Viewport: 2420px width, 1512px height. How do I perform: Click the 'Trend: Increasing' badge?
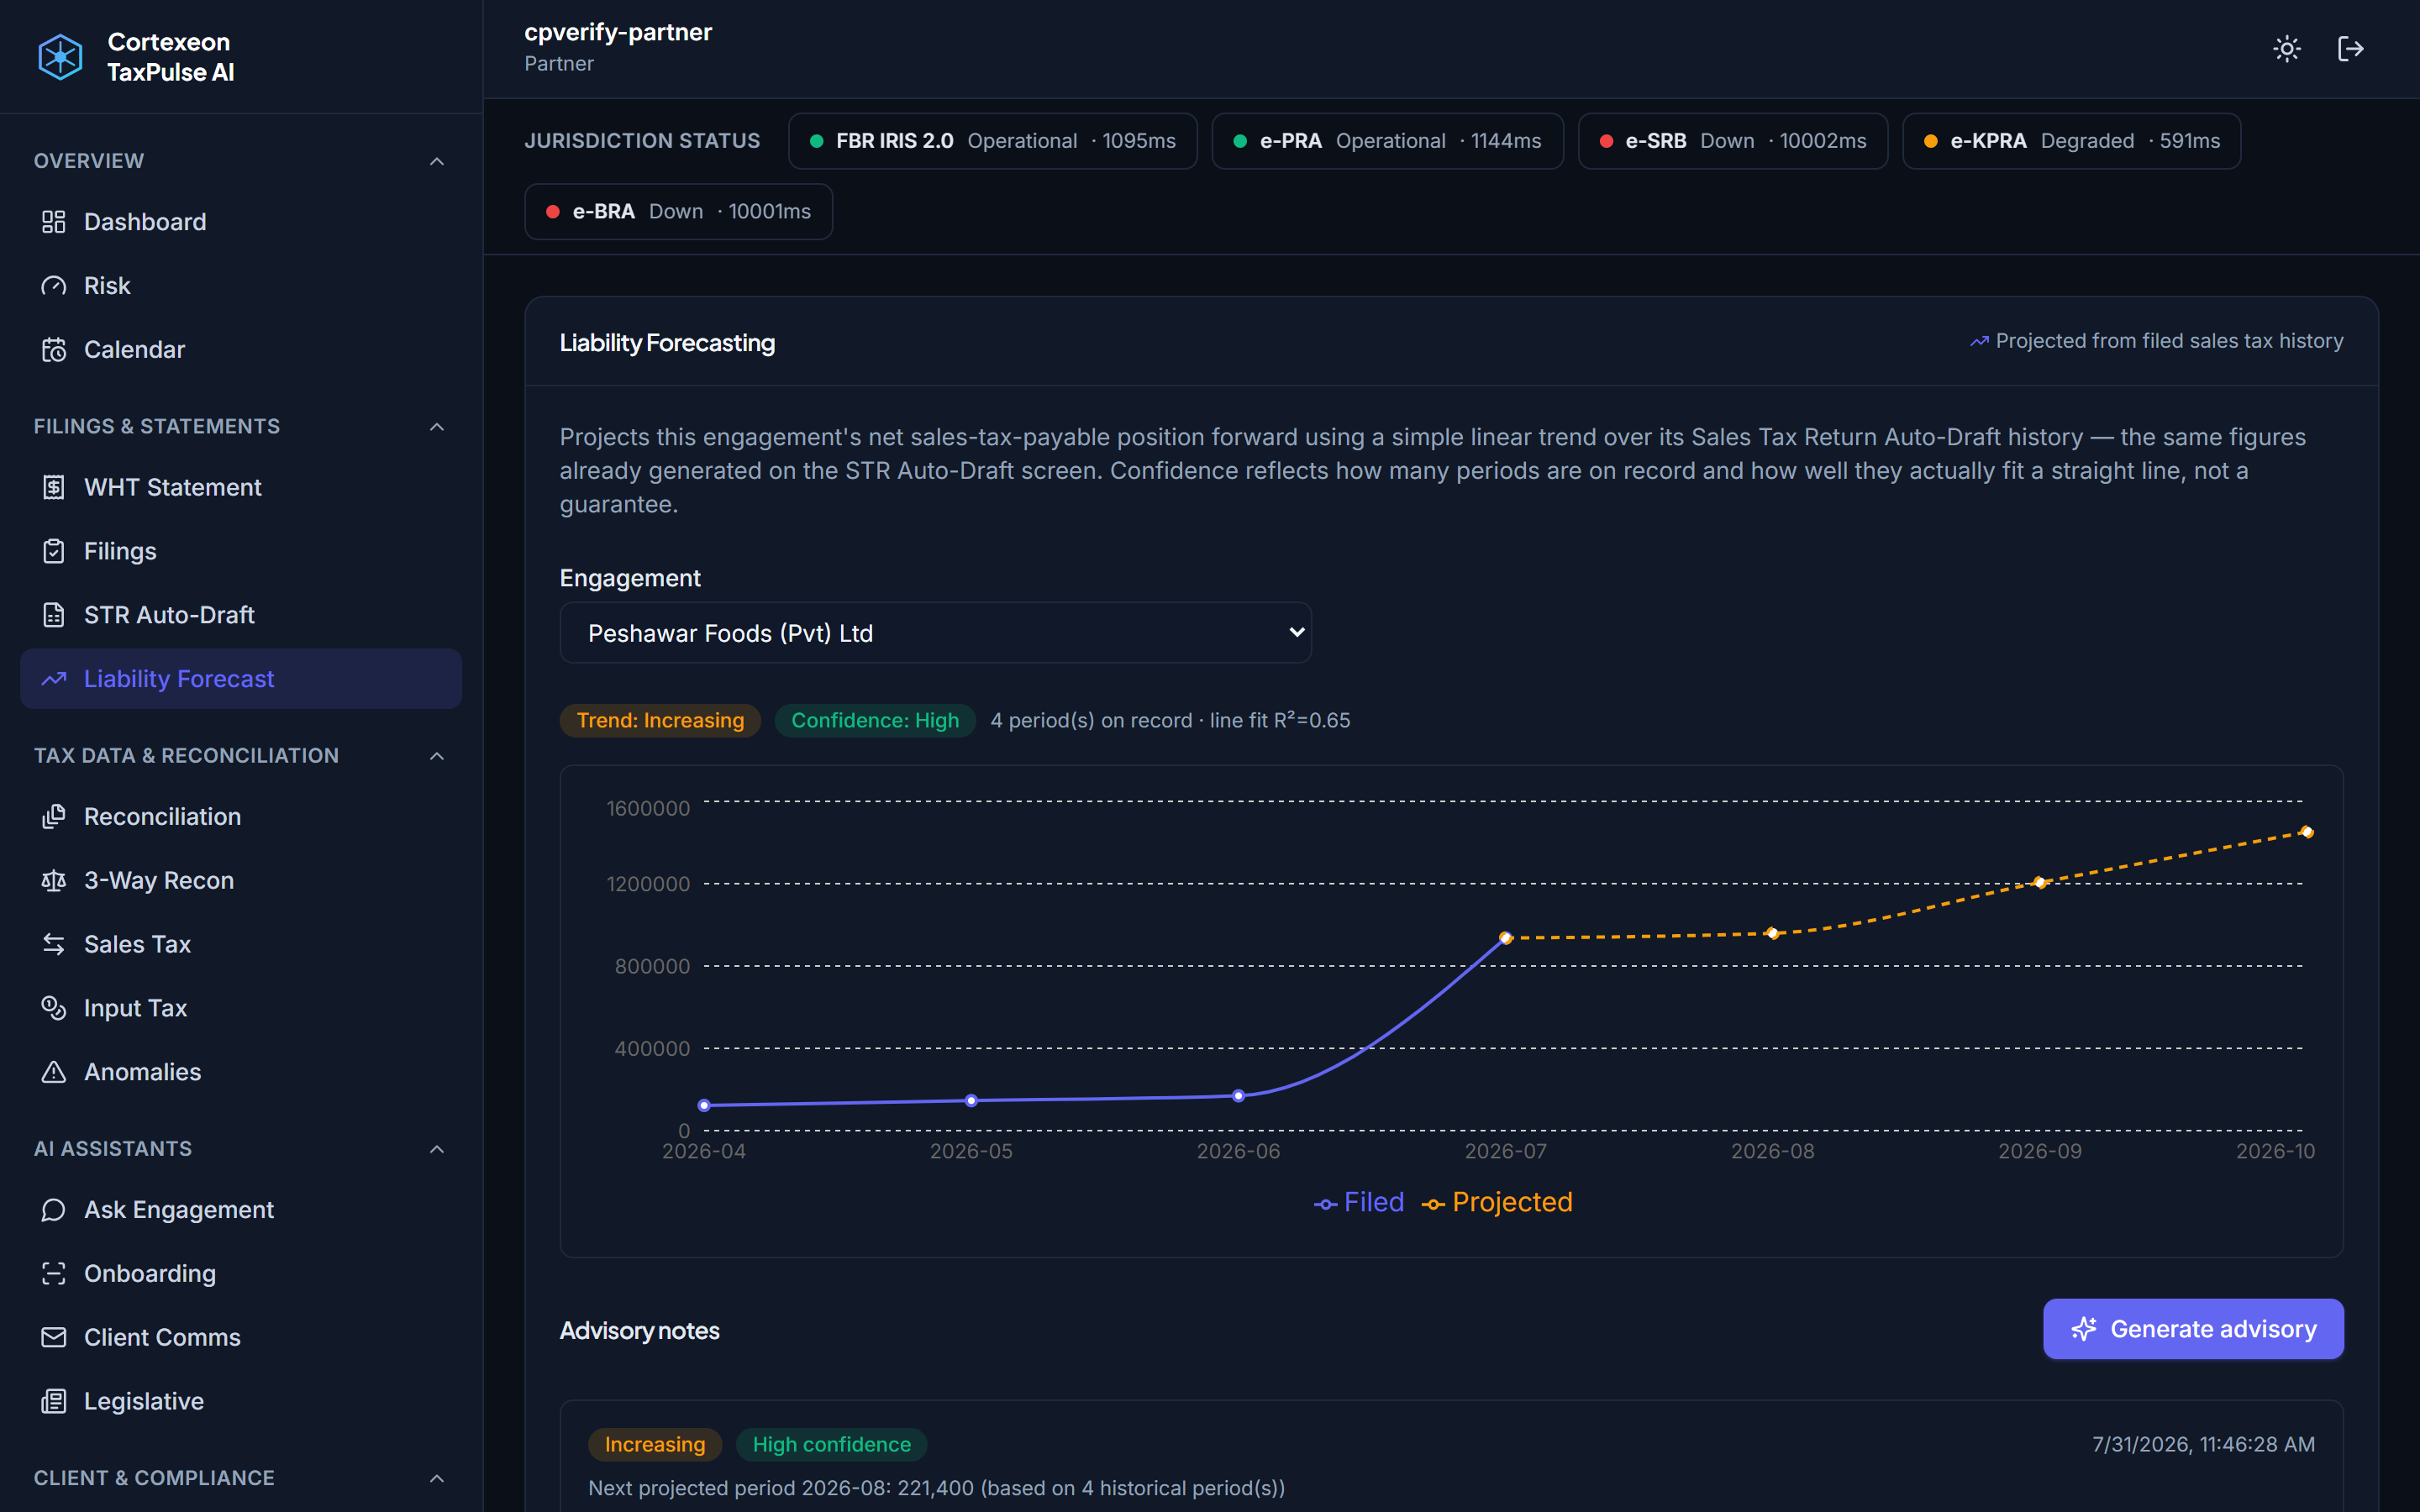tap(660, 721)
